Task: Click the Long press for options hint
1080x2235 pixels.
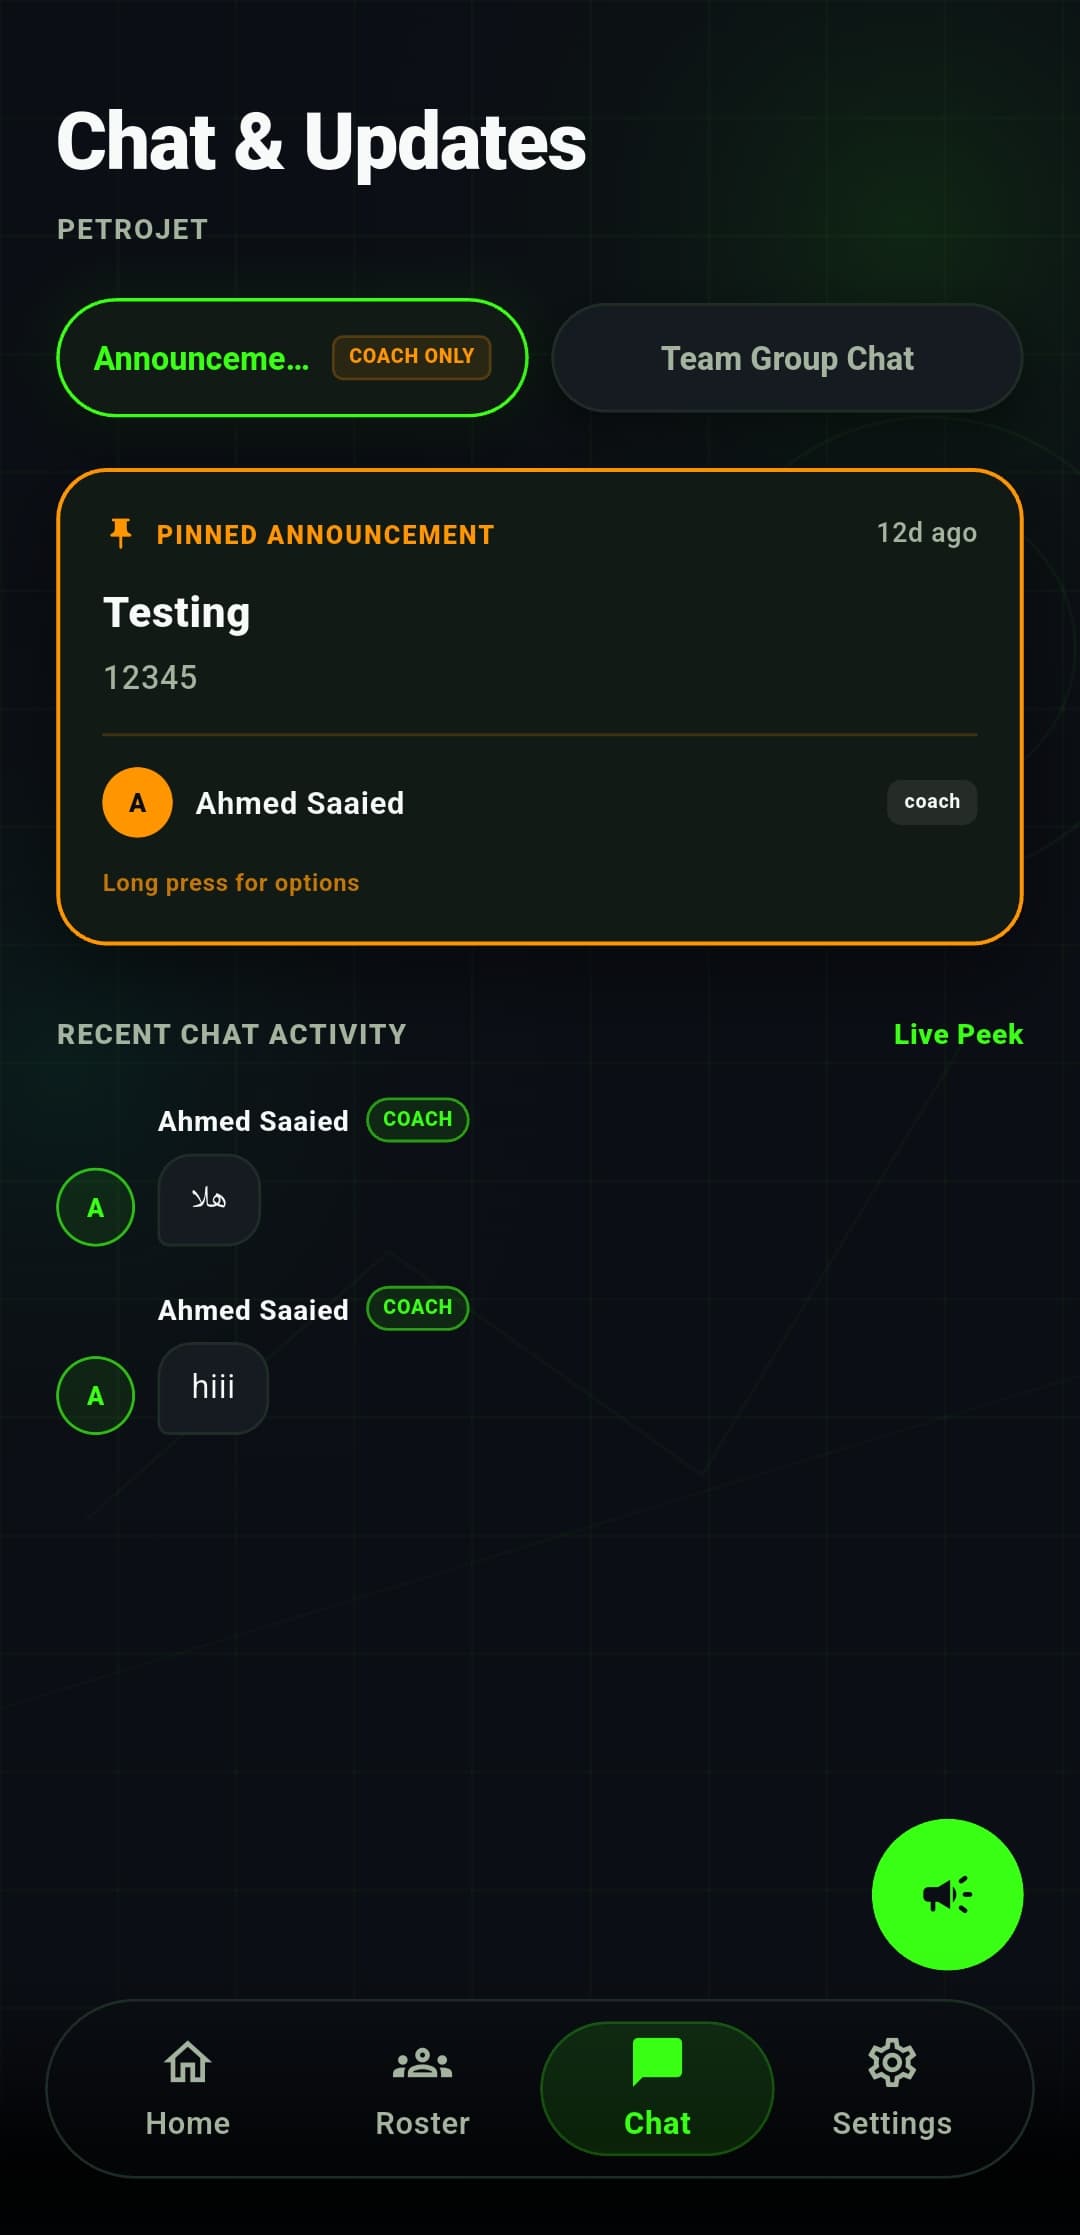Action: click(231, 883)
